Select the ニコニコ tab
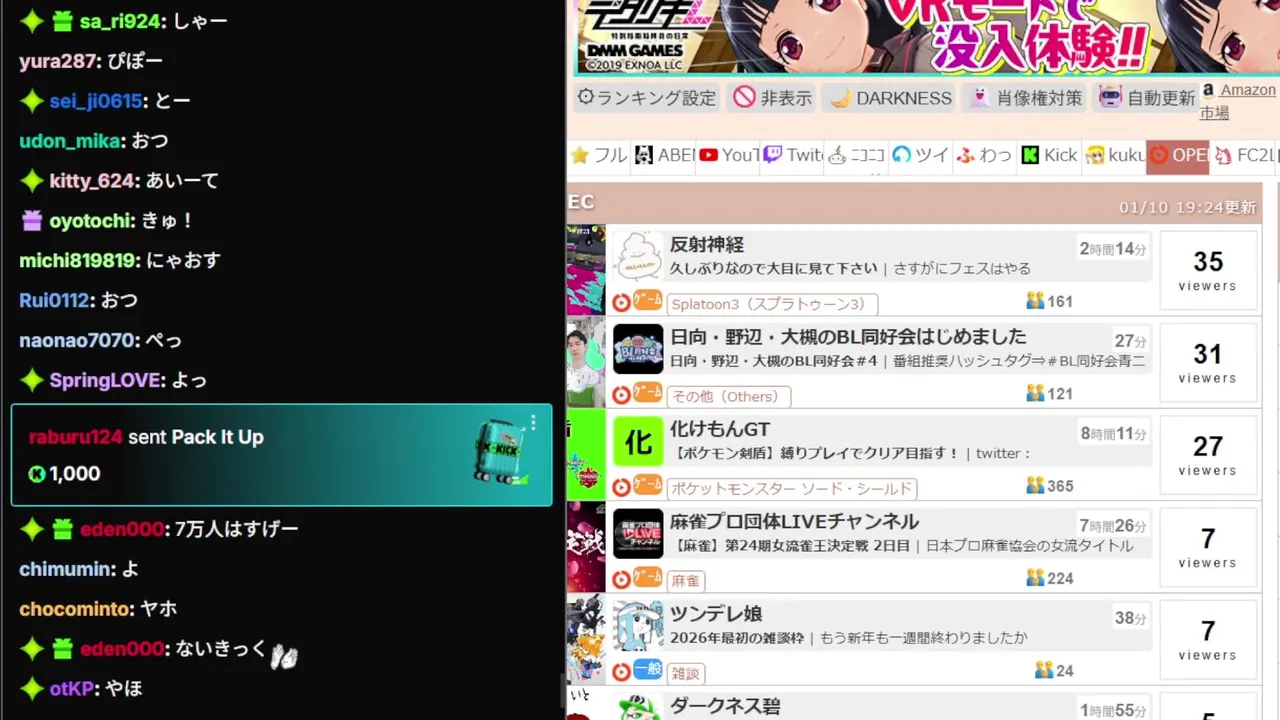 [857, 155]
